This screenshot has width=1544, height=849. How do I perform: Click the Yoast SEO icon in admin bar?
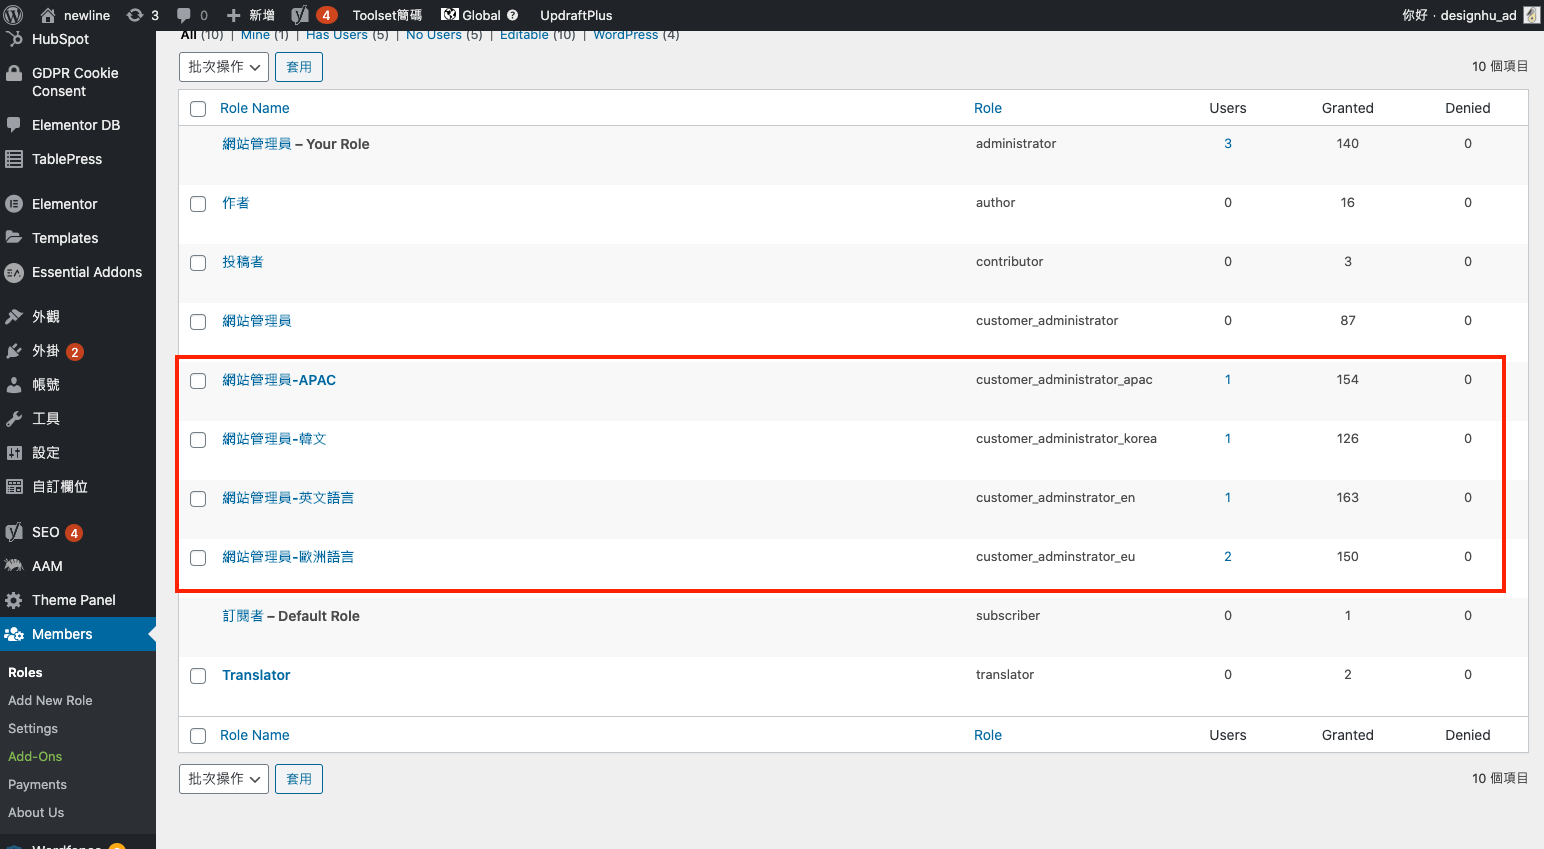tap(300, 15)
